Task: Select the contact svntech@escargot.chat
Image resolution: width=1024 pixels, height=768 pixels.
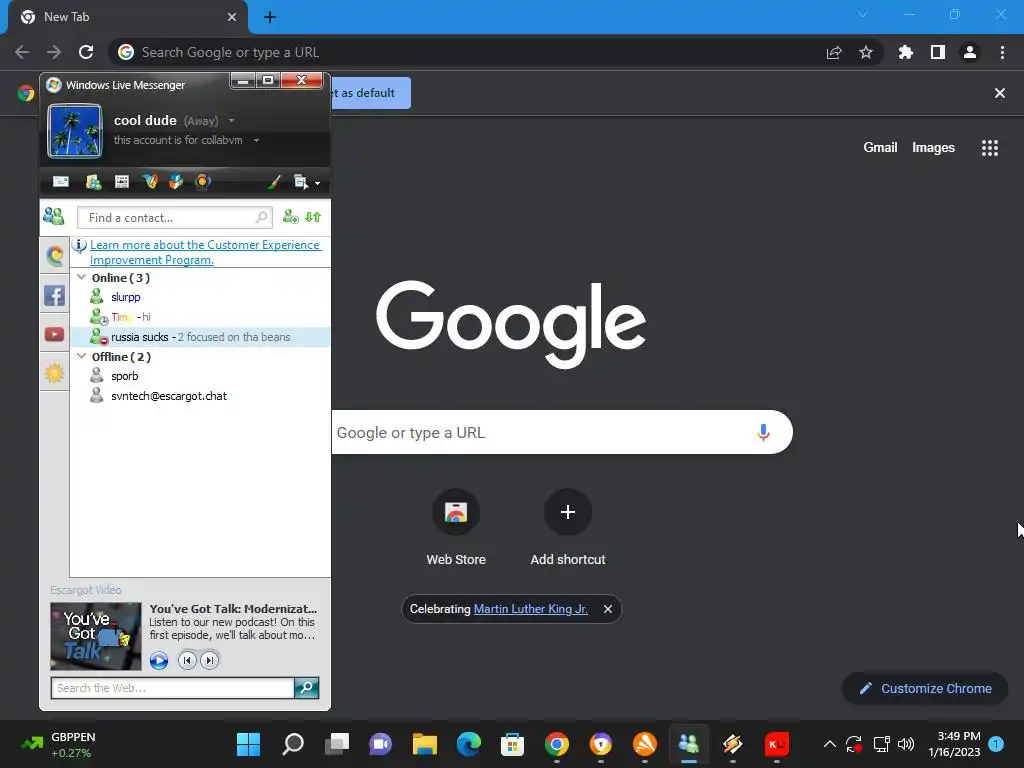Action: (200, 396)
